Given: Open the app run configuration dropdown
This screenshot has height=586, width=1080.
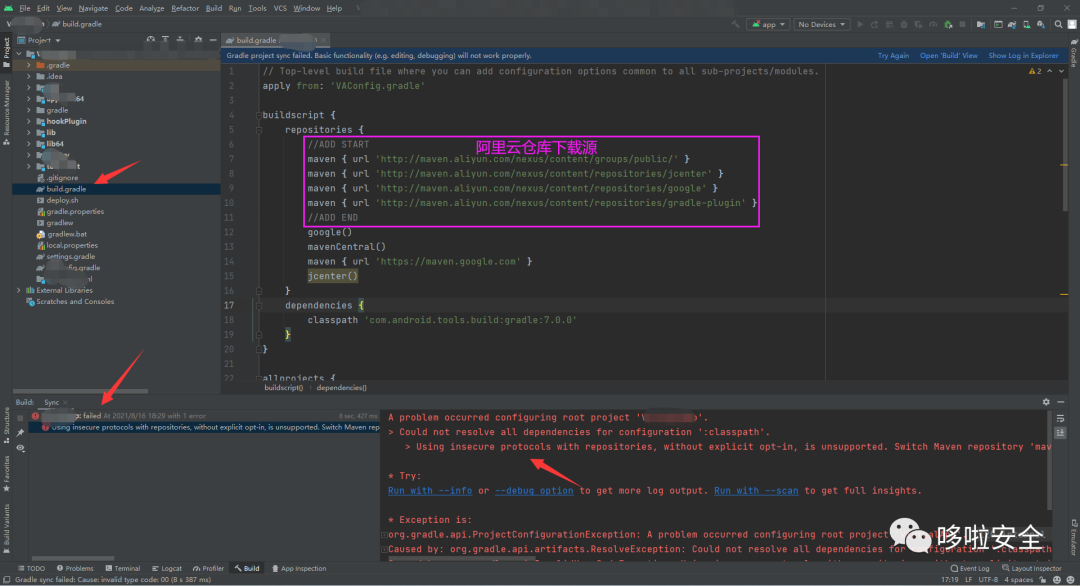Looking at the screenshot, I should click(768, 24).
